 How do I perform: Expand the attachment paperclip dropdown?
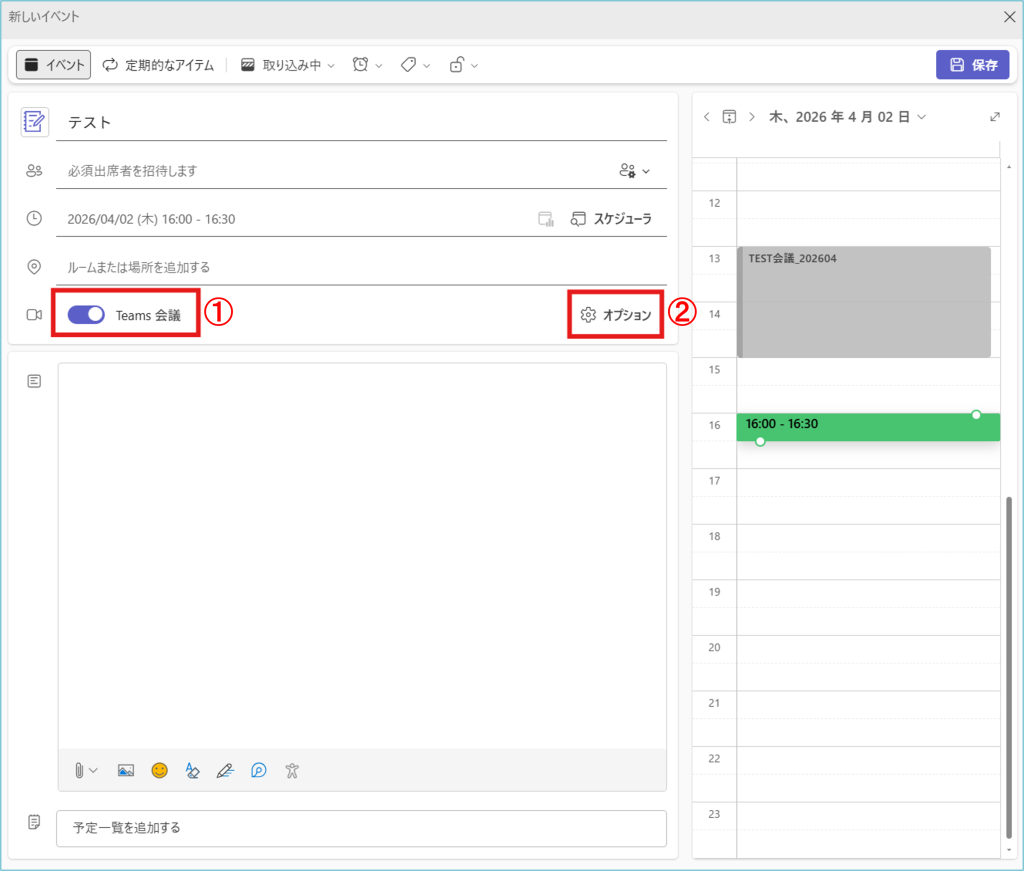(x=86, y=770)
